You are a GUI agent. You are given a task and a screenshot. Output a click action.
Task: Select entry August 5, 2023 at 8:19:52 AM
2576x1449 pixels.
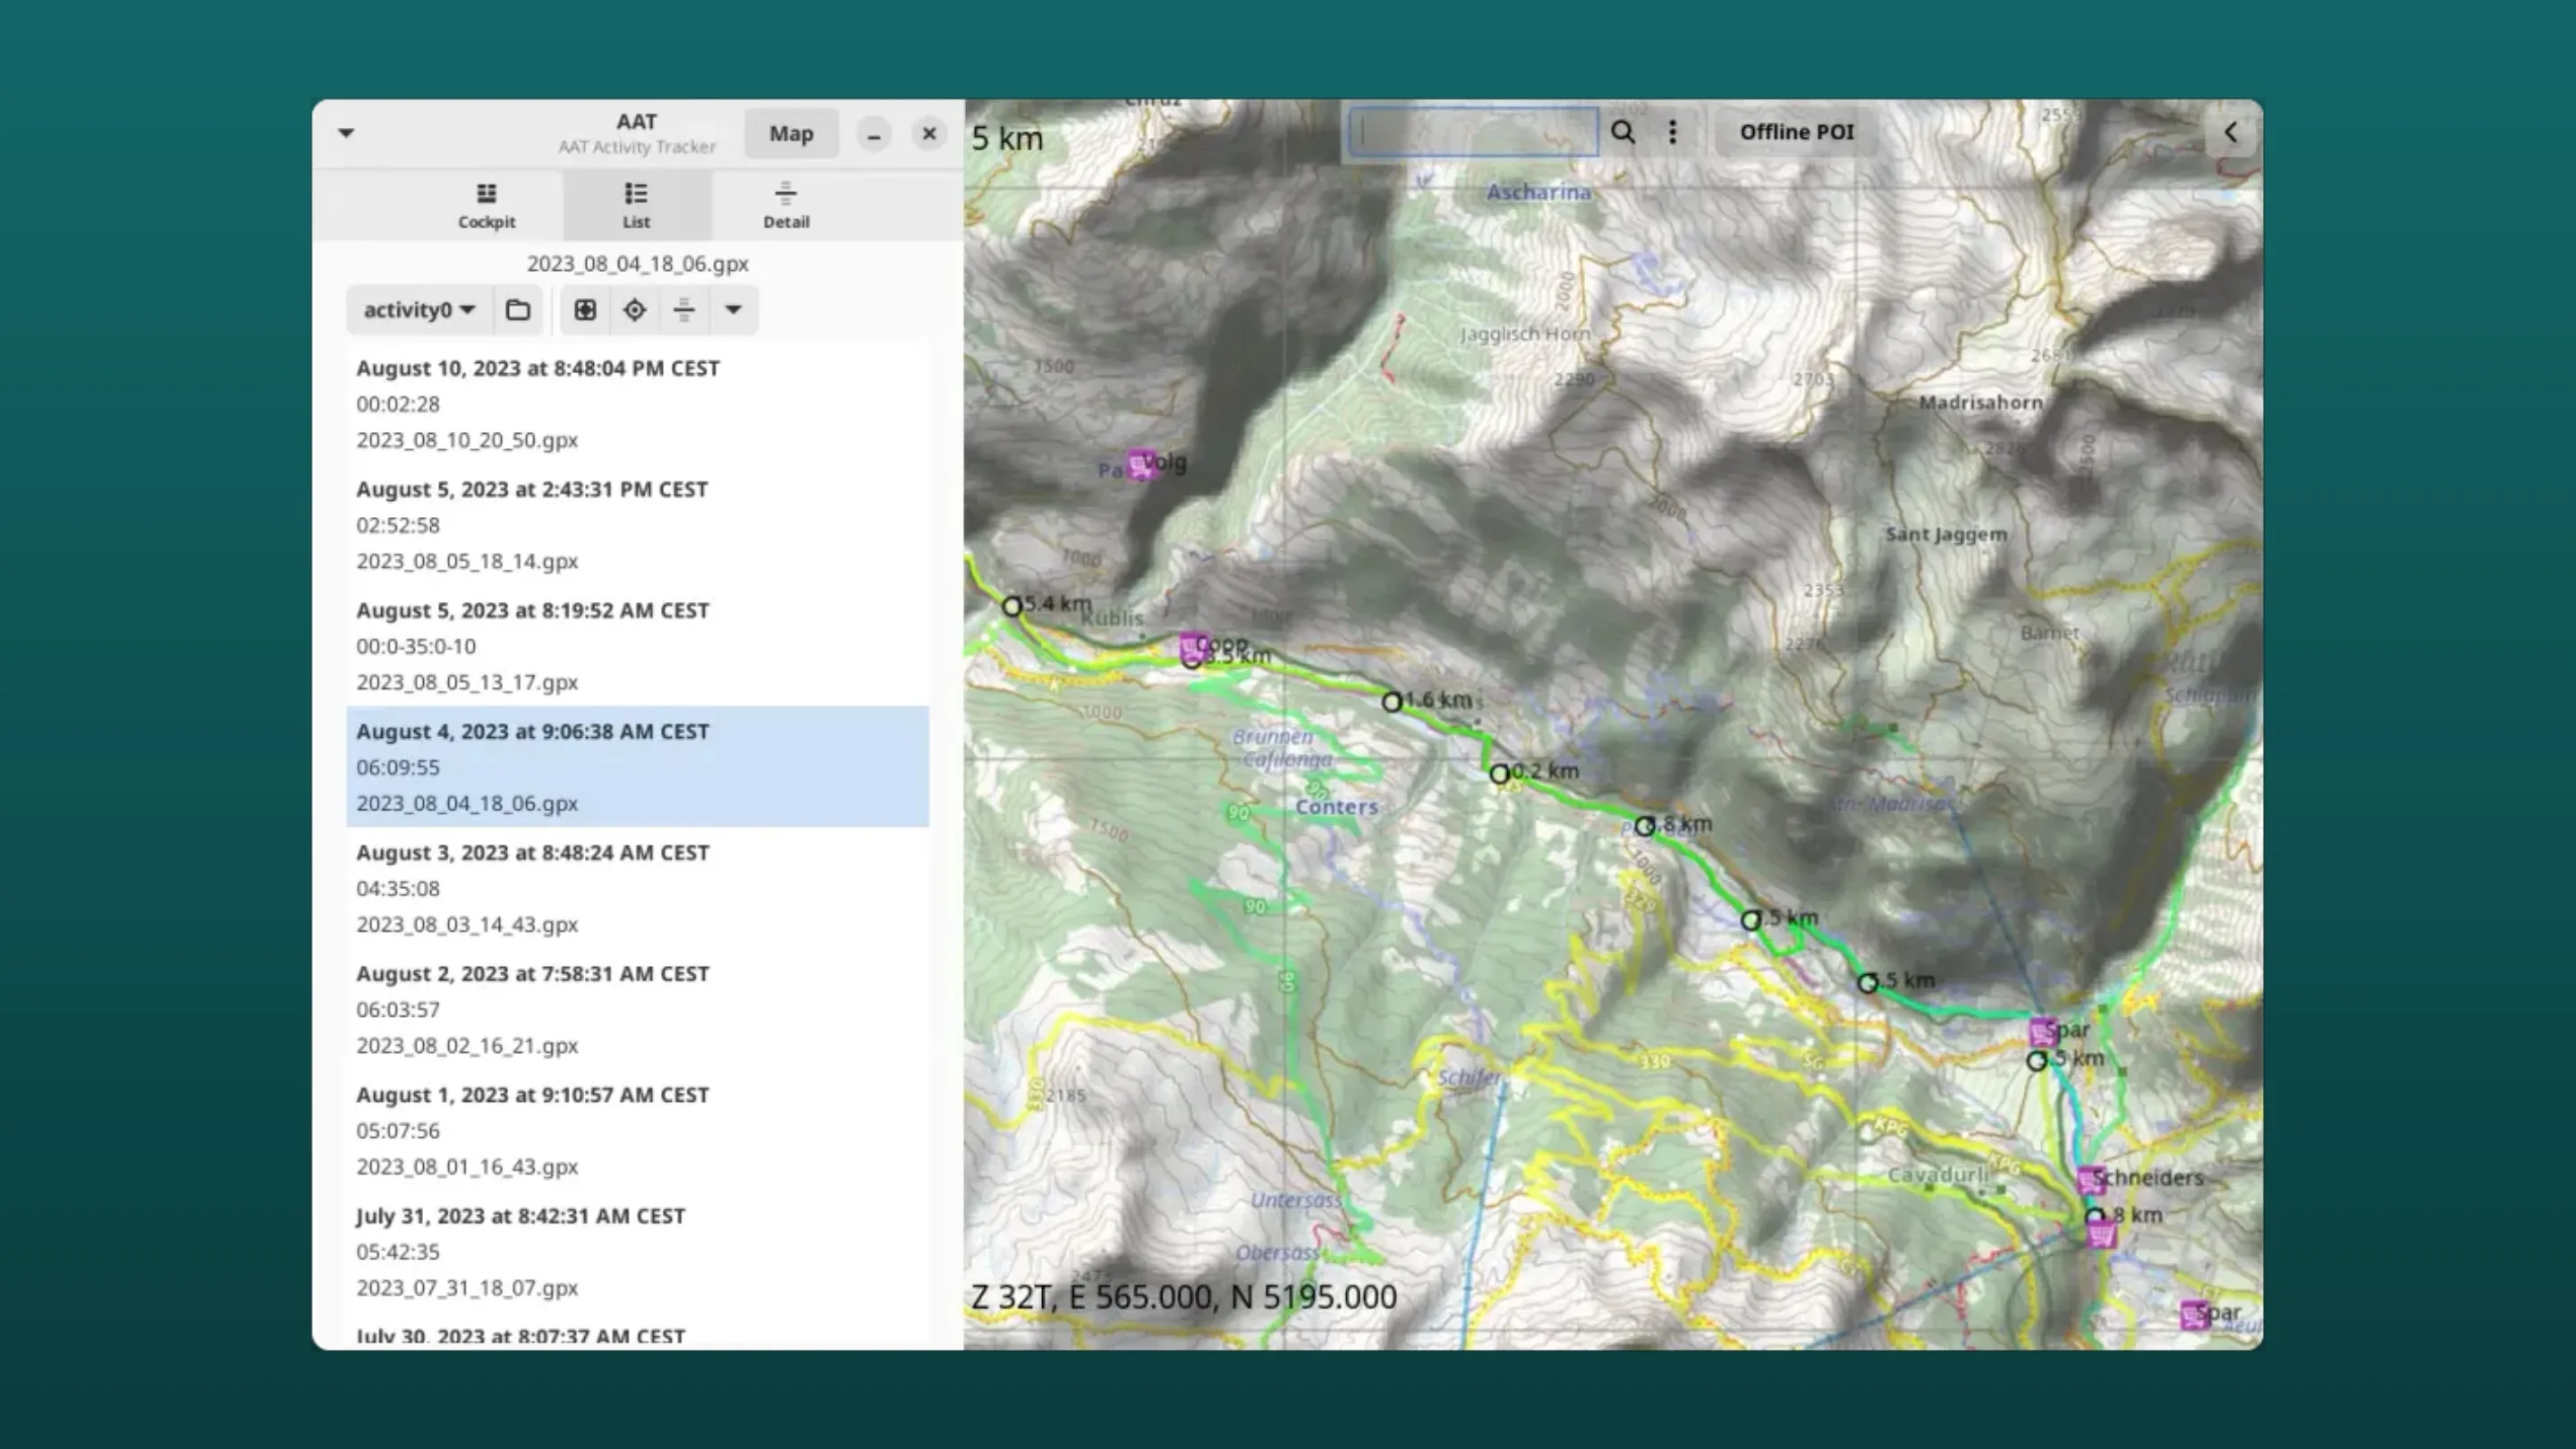click(x=637, y=645)
